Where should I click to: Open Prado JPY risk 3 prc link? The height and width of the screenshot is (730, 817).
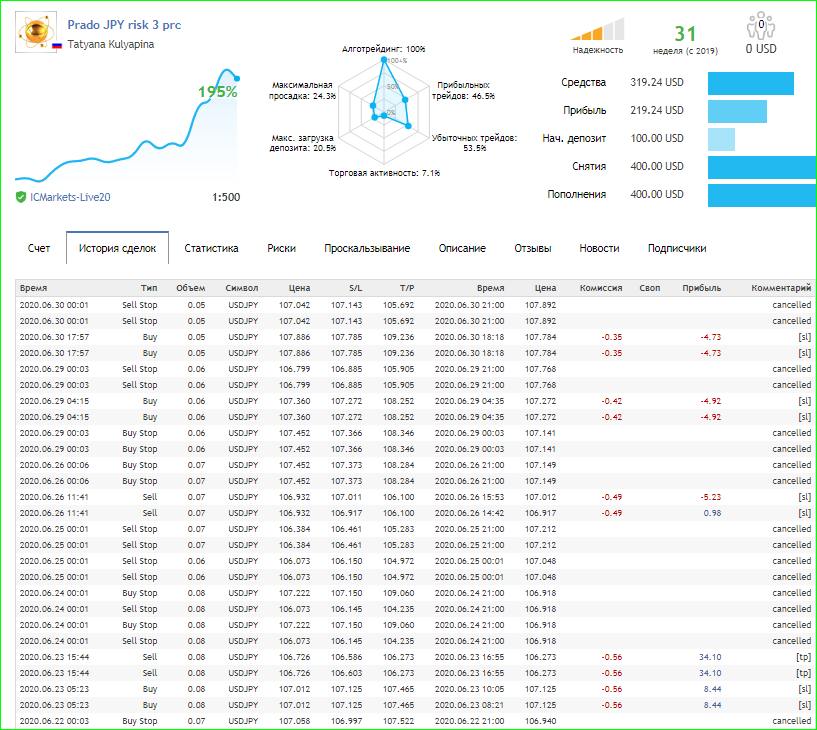pos(124,24)
